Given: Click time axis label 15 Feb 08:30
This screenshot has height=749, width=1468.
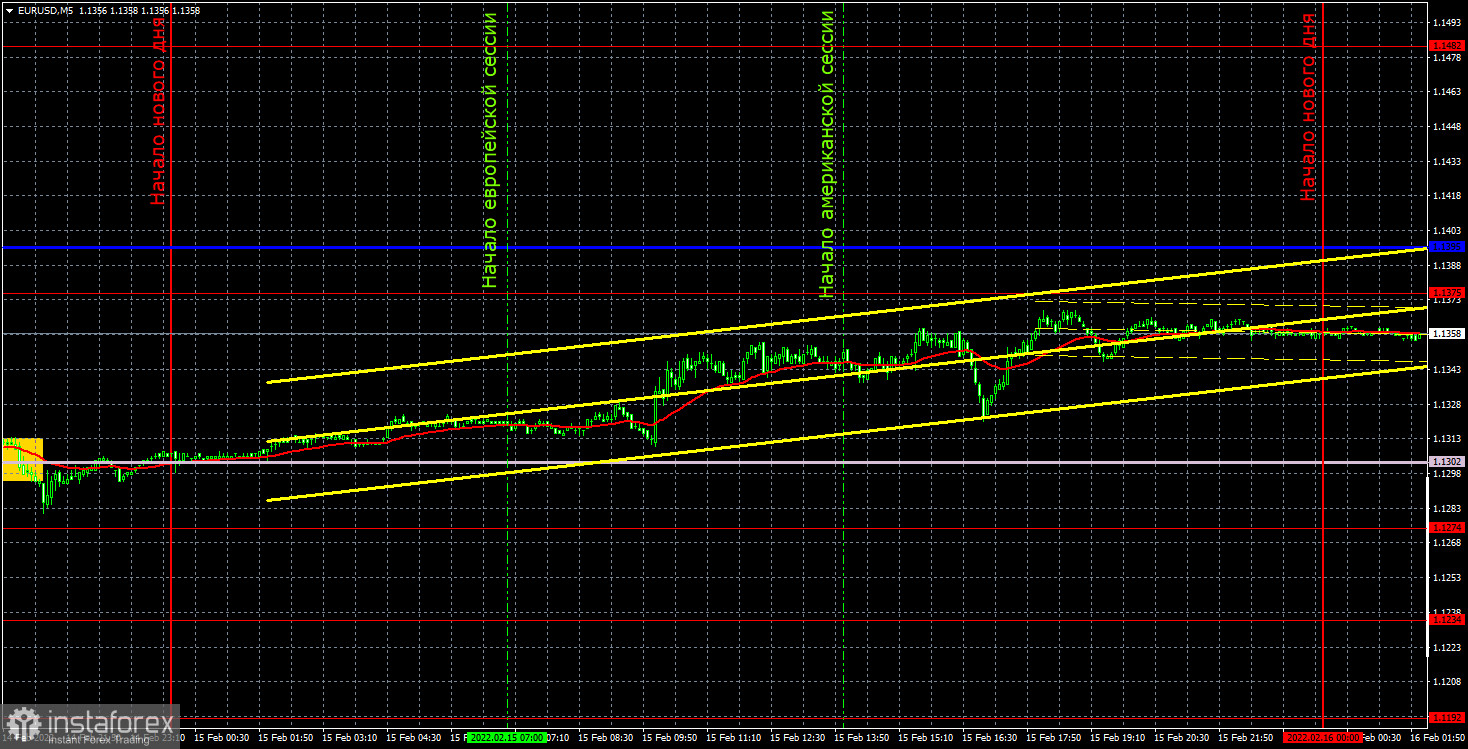Looking at the screenshot, I should point(606,737).
